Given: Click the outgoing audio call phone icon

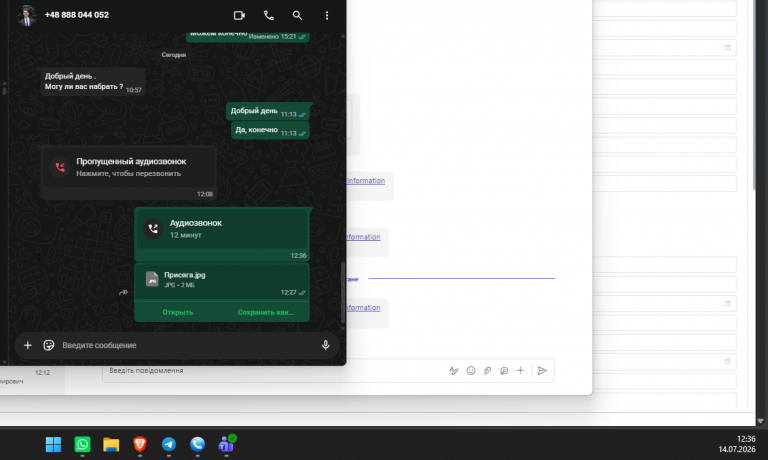Looking at the screenshot, I should point(153,228).
